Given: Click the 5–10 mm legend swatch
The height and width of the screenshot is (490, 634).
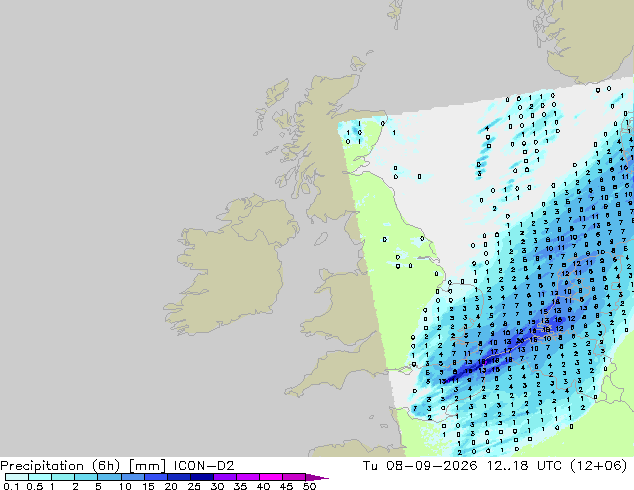Looking at the screenshot, I should click(109, 477).
